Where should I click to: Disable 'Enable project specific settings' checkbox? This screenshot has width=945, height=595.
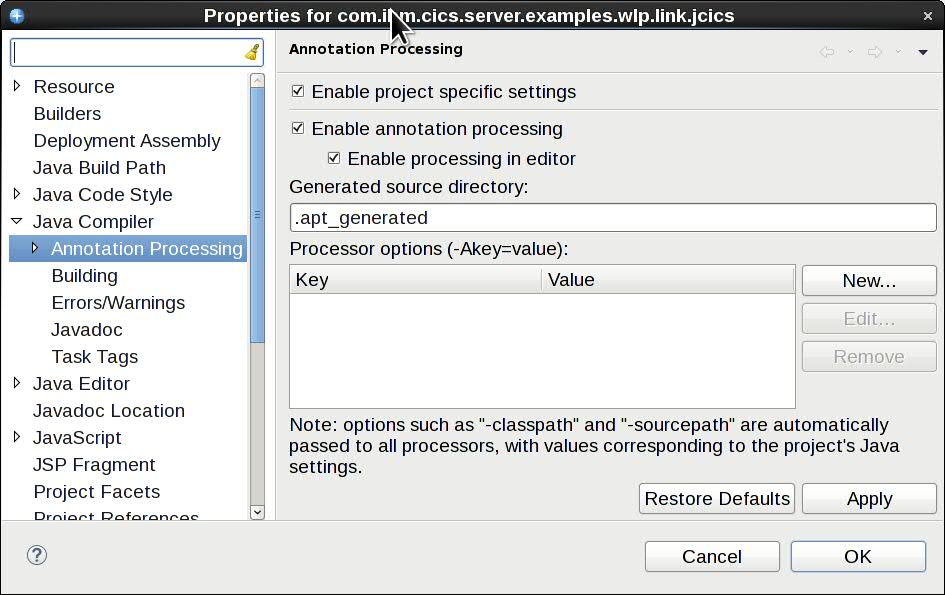pos(297,92)
